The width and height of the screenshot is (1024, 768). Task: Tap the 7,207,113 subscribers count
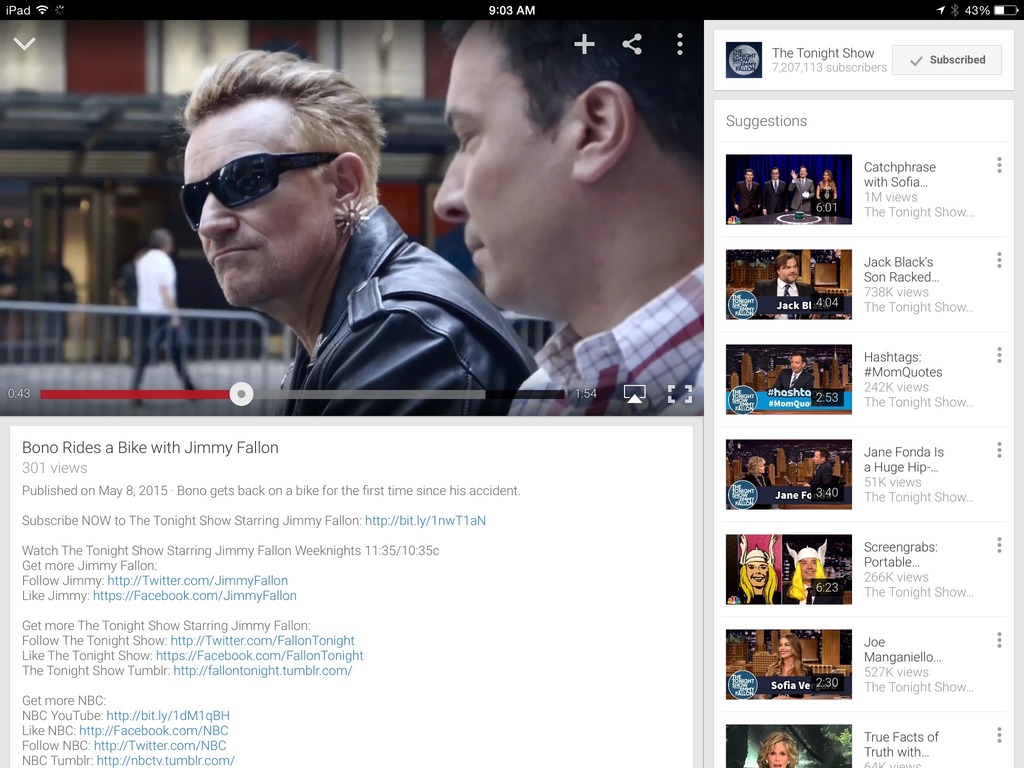829,68
